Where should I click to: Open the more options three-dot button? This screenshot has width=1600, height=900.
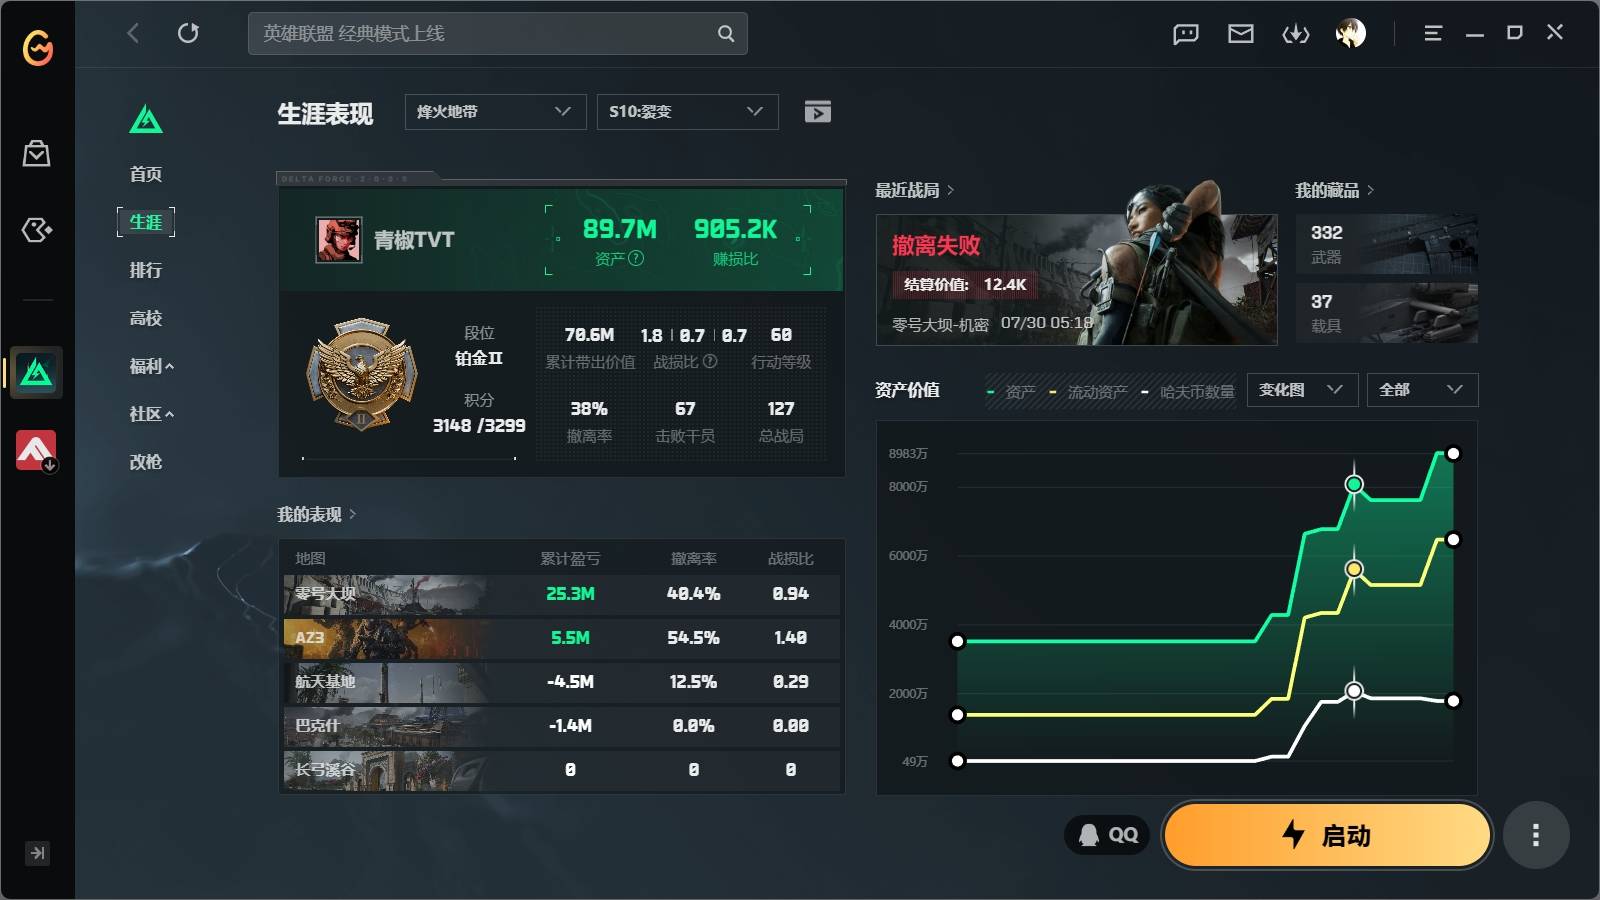click(1536, 835)
